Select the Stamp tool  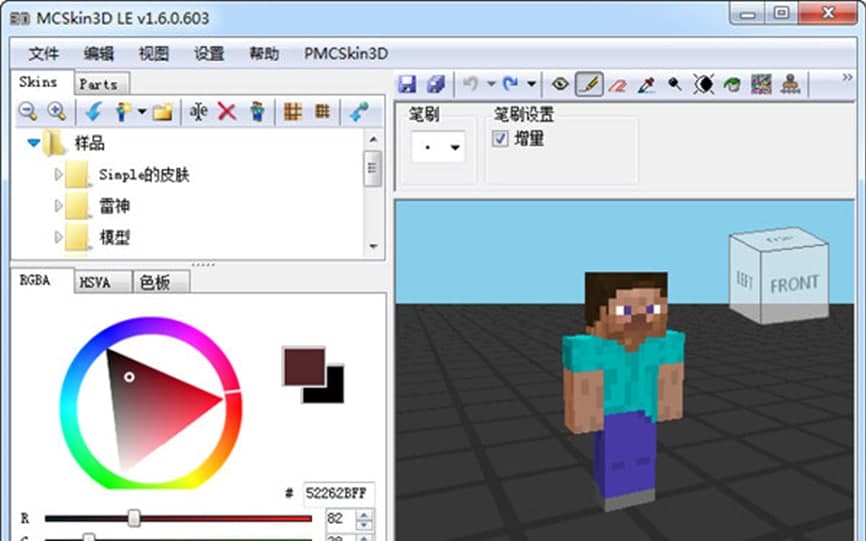[x=790, y=84]
